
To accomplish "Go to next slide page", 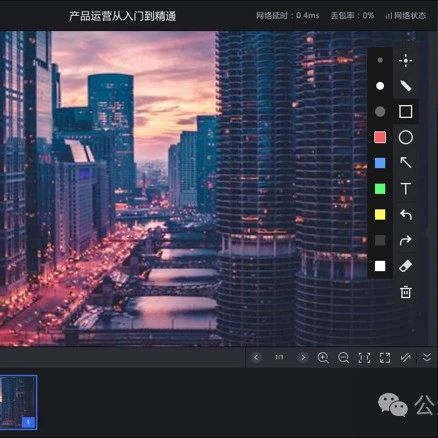I will (303, 358).
